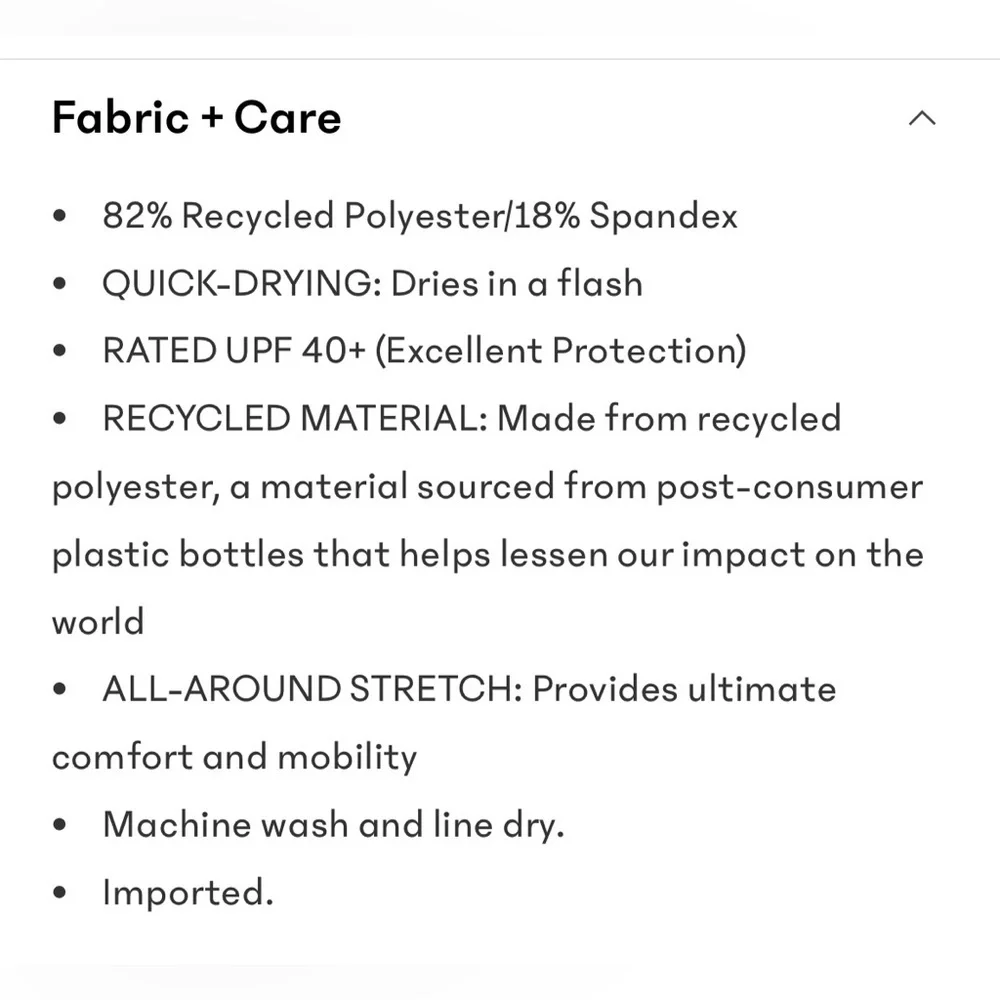Click the standalone word world
The image size is (1000, 1000).
(98, 621)
